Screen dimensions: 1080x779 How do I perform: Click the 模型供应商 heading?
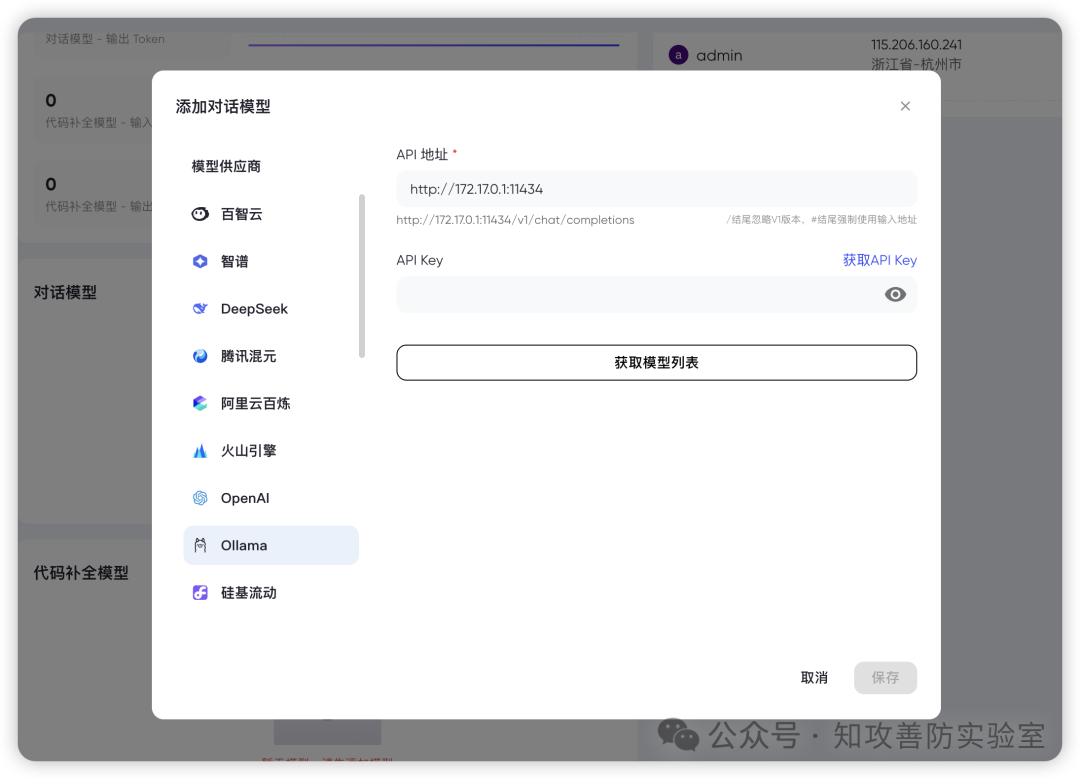(226, 167)
